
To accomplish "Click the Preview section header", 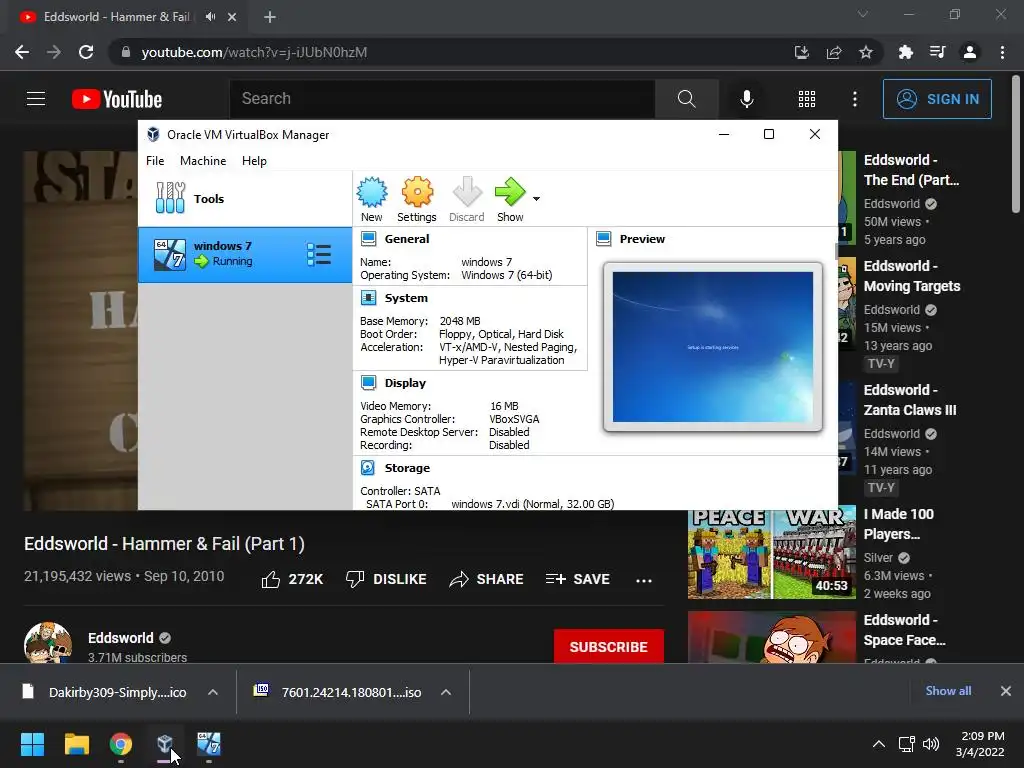I will [x=642, y=239].
